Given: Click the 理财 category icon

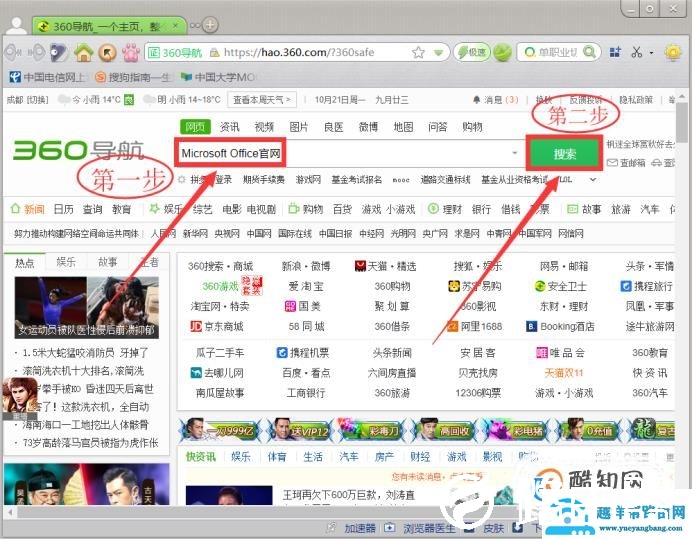Looking at the screenshot, I should [x=433, y=208].
